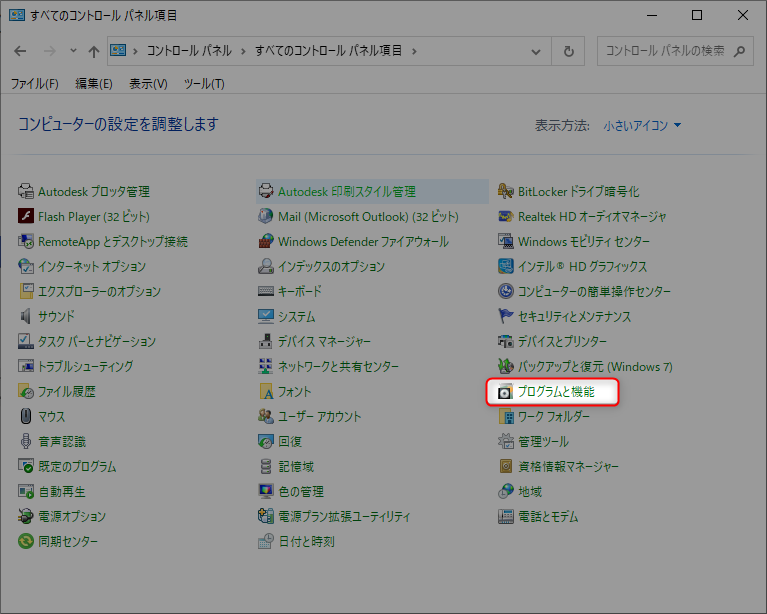
Task: Click the Realtek HD オーディオマネージャ icon
Action: pyautogui.click(x=505, y=216)
